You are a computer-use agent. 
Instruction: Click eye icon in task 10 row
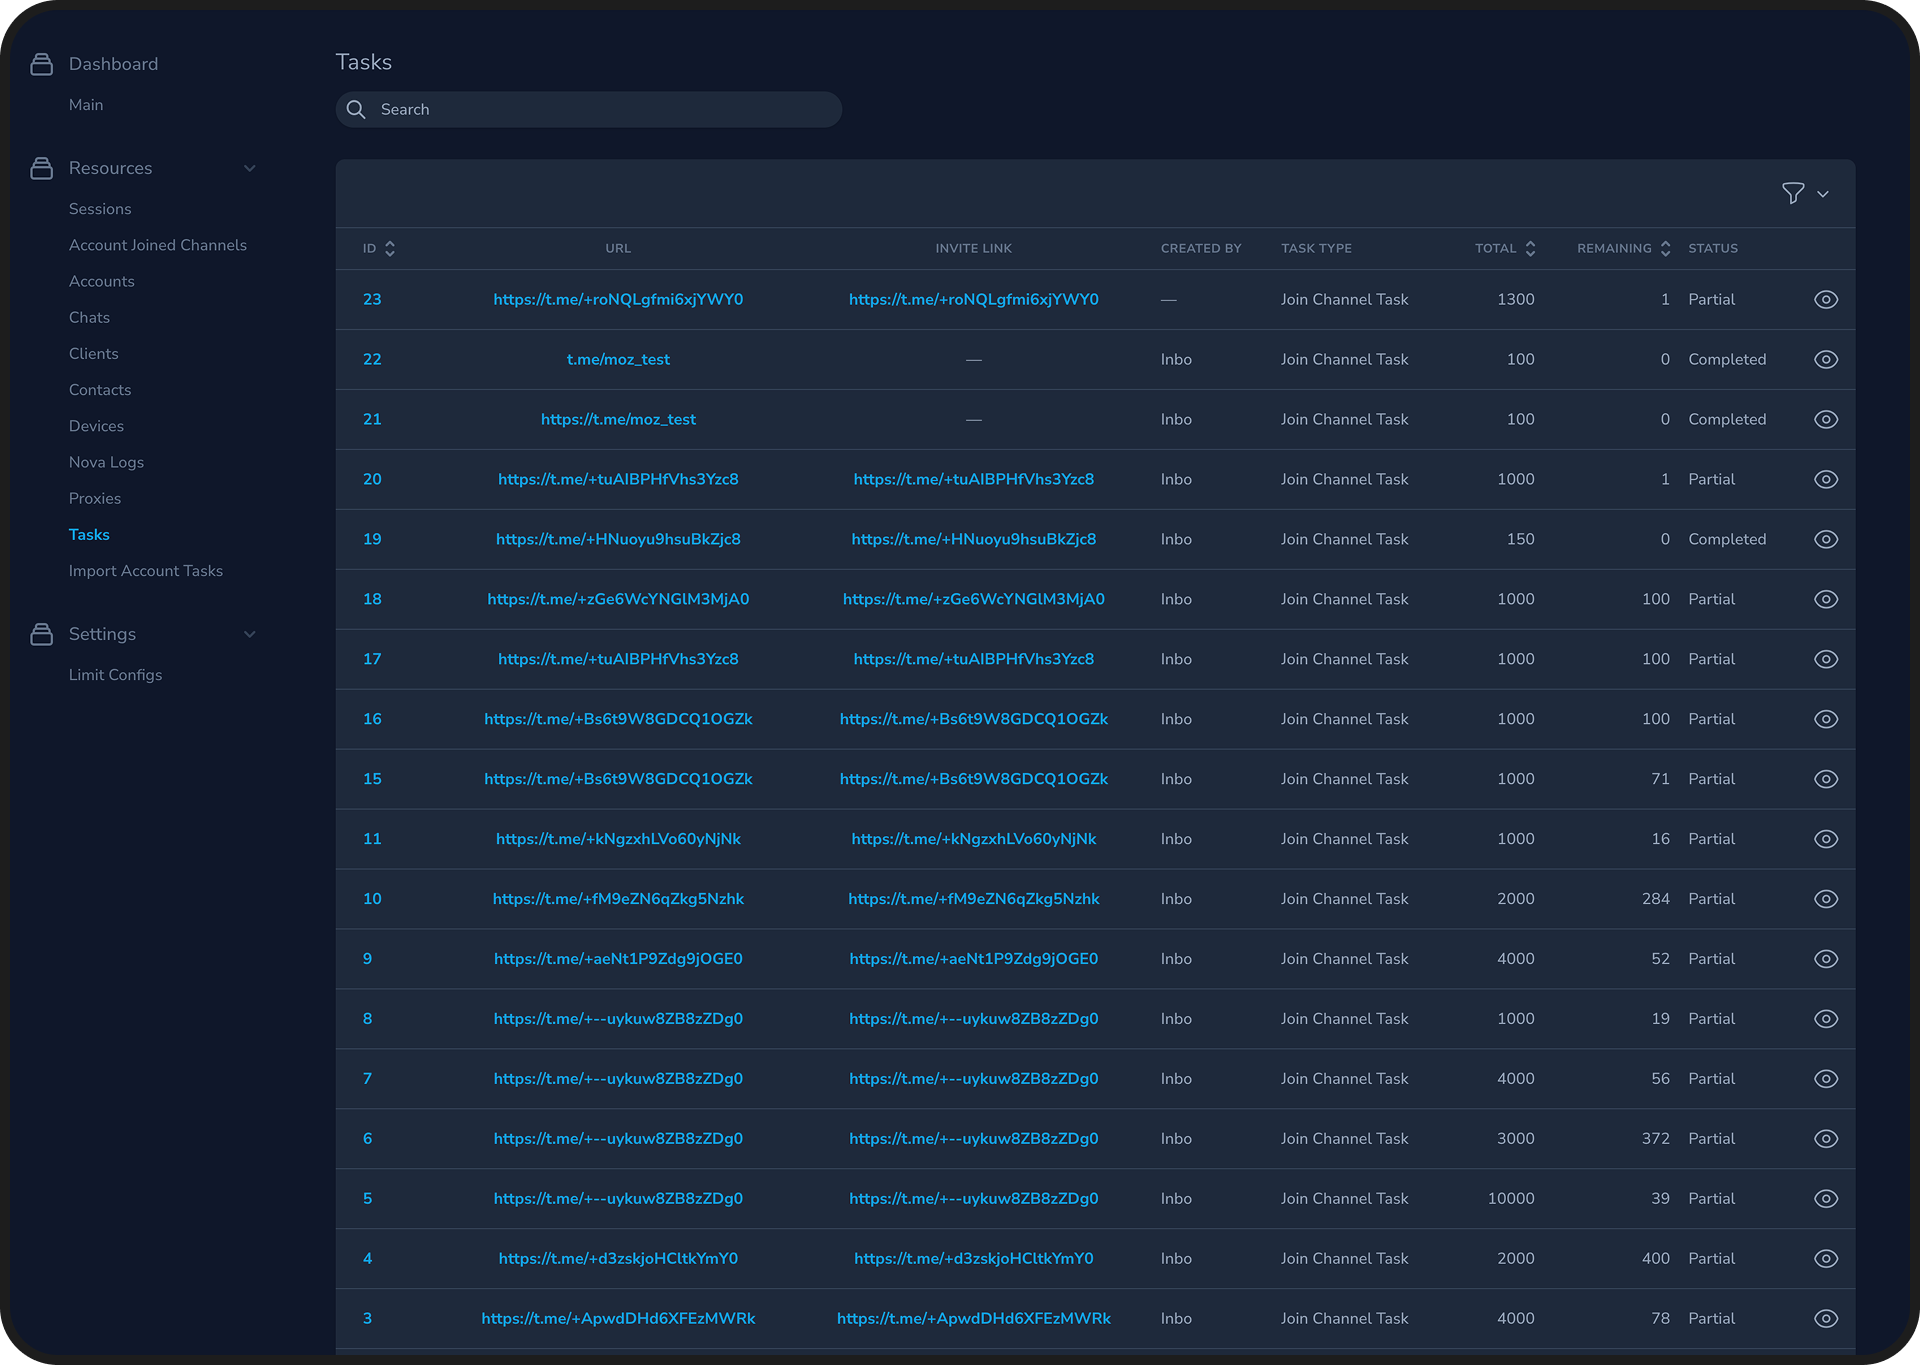1826,900
